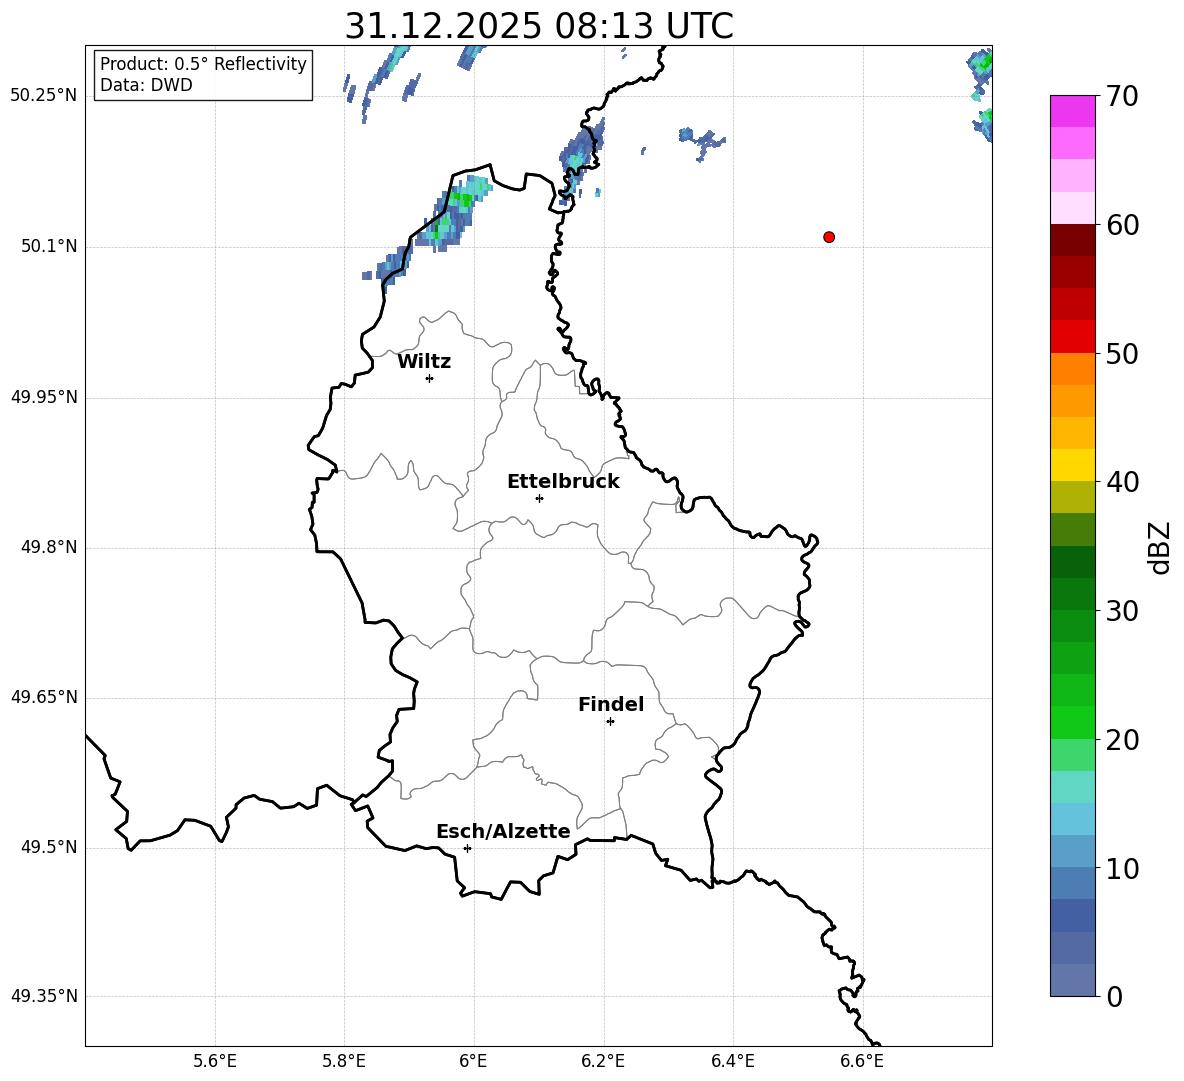Click the 10 value on the colorbar

[1123, 868]
